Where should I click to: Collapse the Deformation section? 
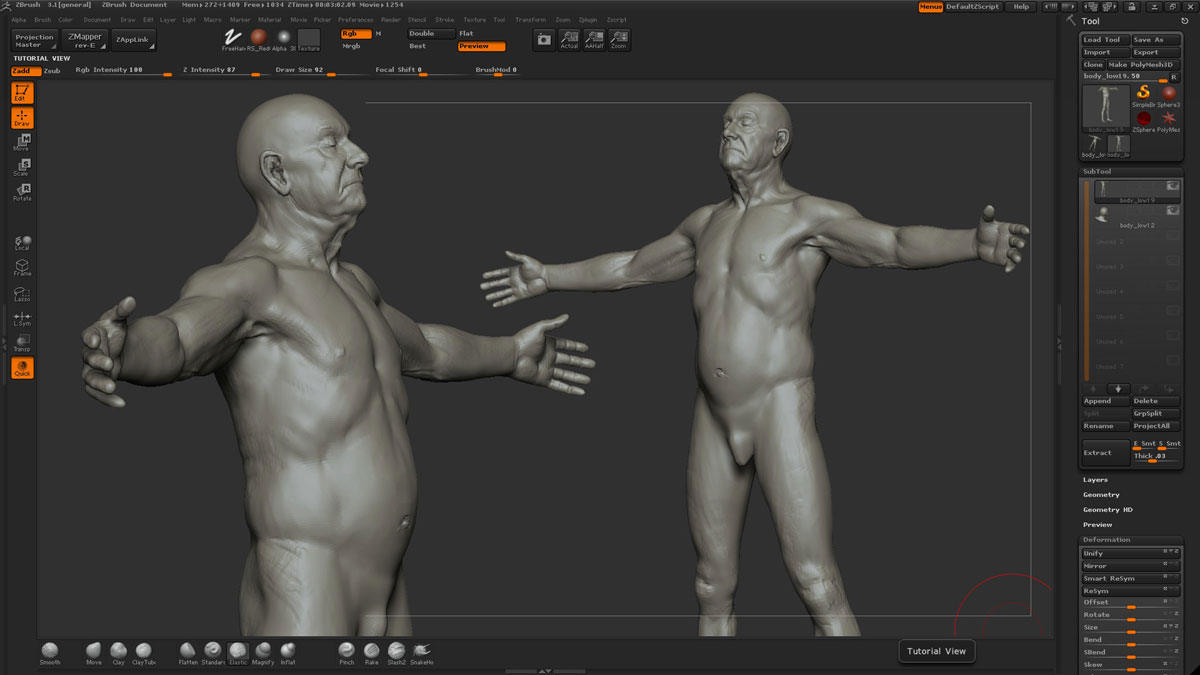[1106, 540]
